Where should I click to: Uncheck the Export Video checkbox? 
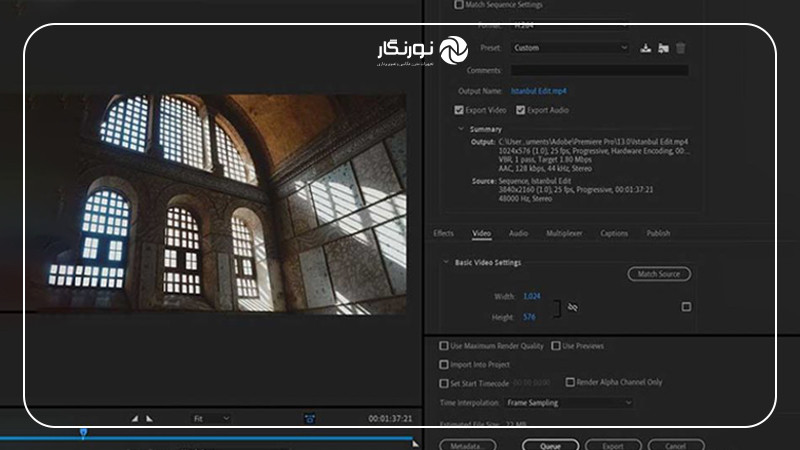(x=459, y=110)
